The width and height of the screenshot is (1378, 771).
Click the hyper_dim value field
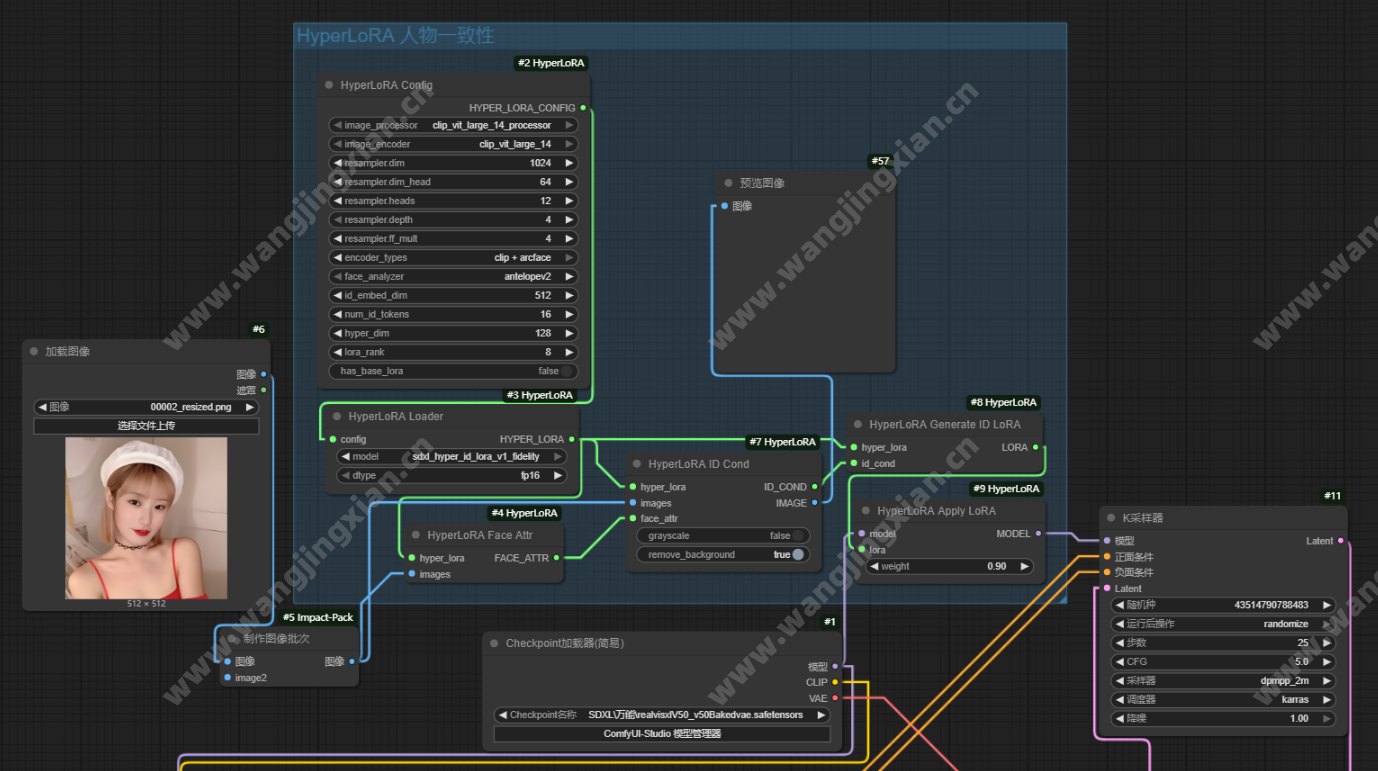coord(454,333)
